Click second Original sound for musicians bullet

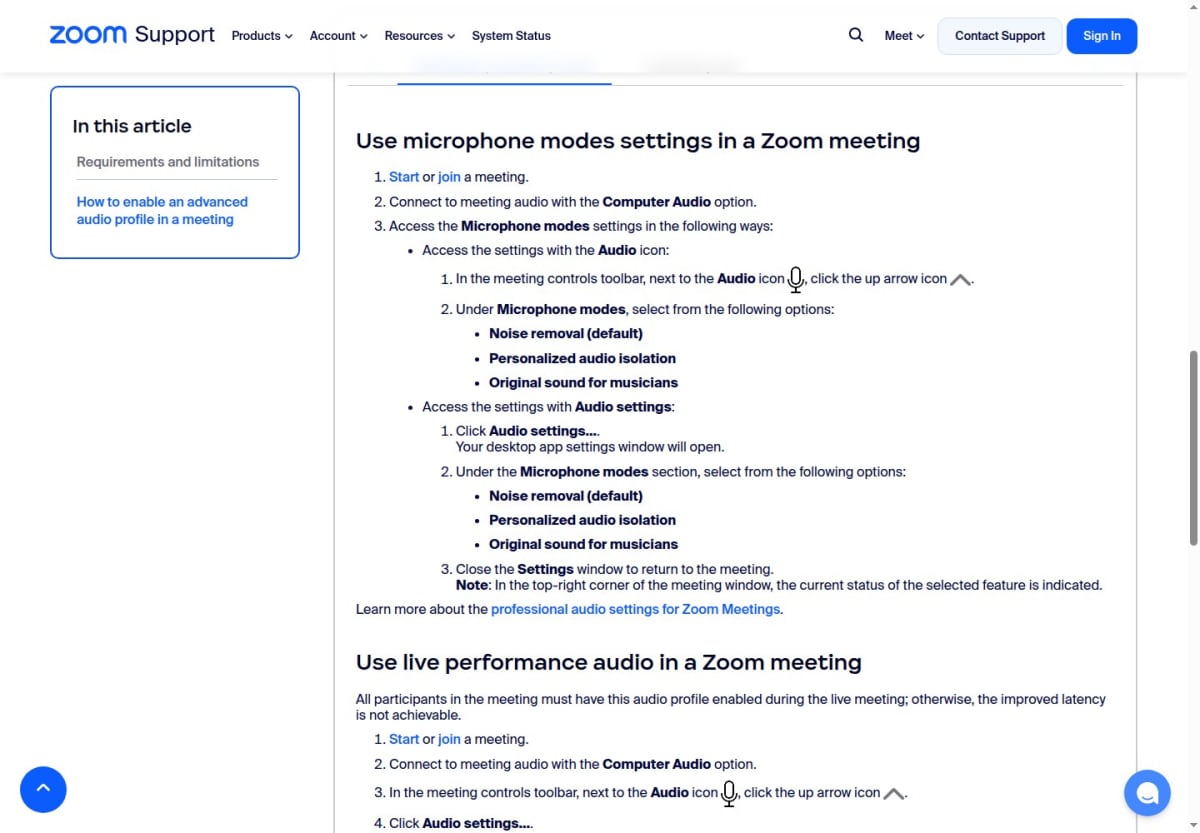click(x=583, y=544)
